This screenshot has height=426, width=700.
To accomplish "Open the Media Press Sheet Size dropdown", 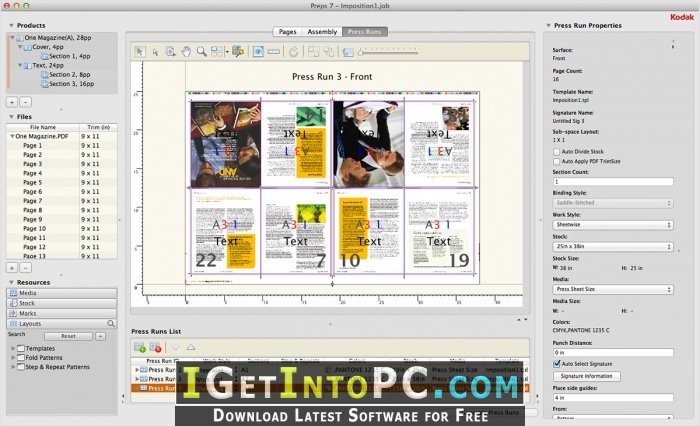I will point(613,289).
